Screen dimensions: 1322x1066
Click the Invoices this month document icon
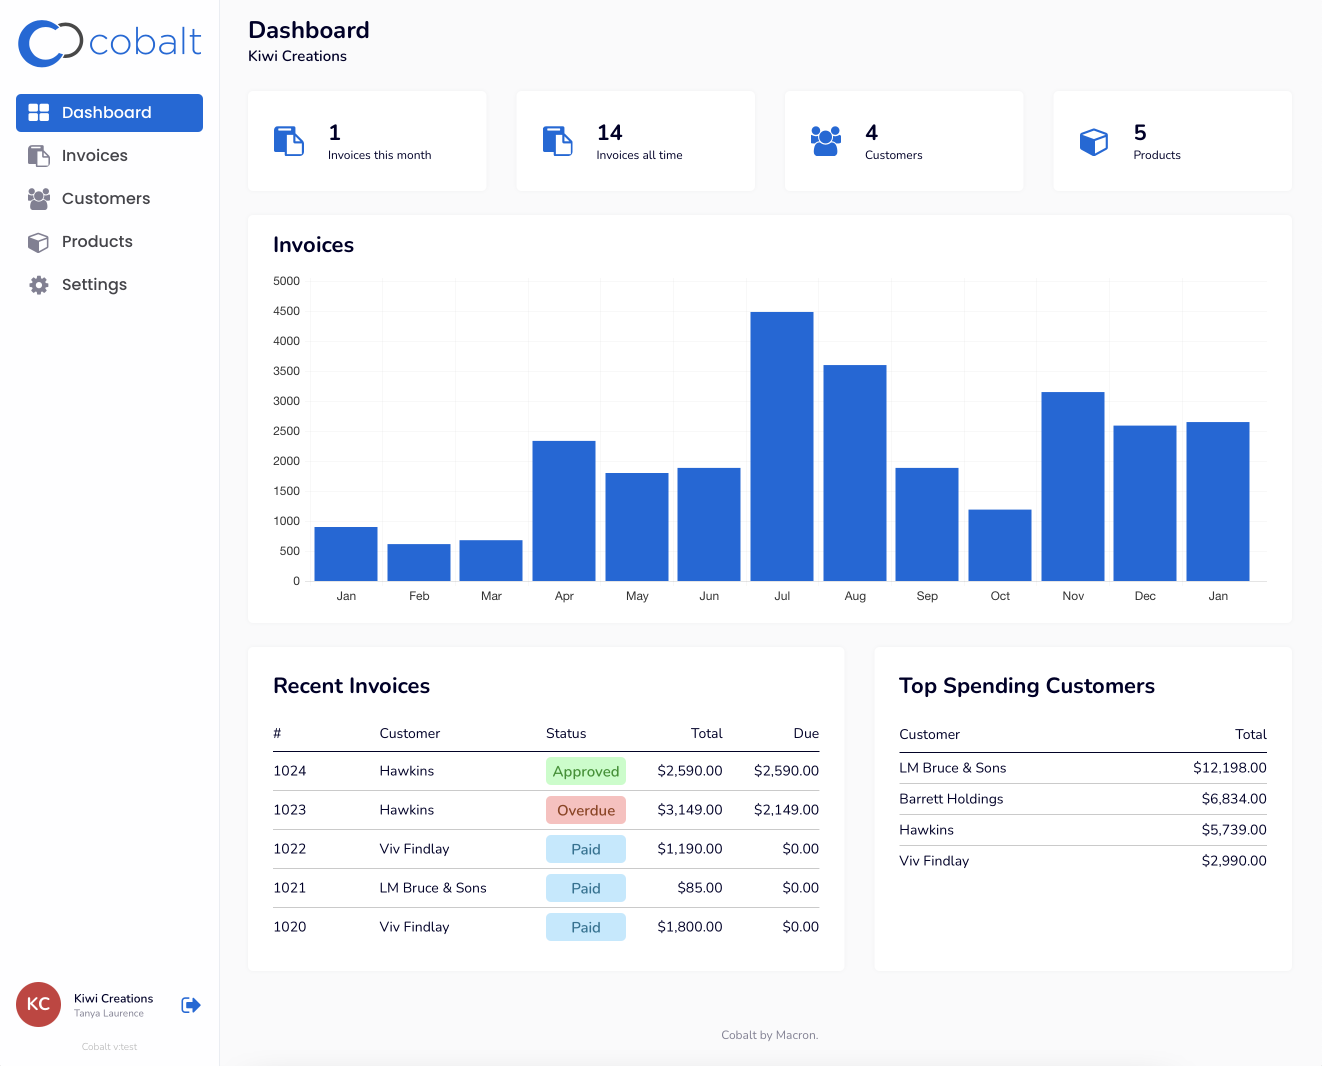[x=289, y=141]
